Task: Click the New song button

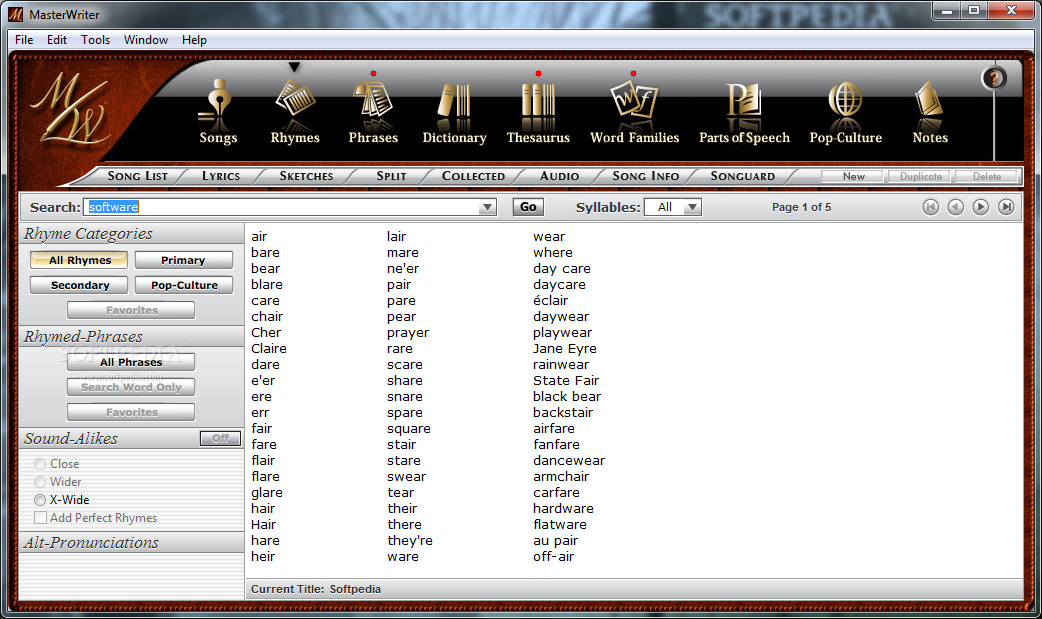Action: (x=853, y=176)
